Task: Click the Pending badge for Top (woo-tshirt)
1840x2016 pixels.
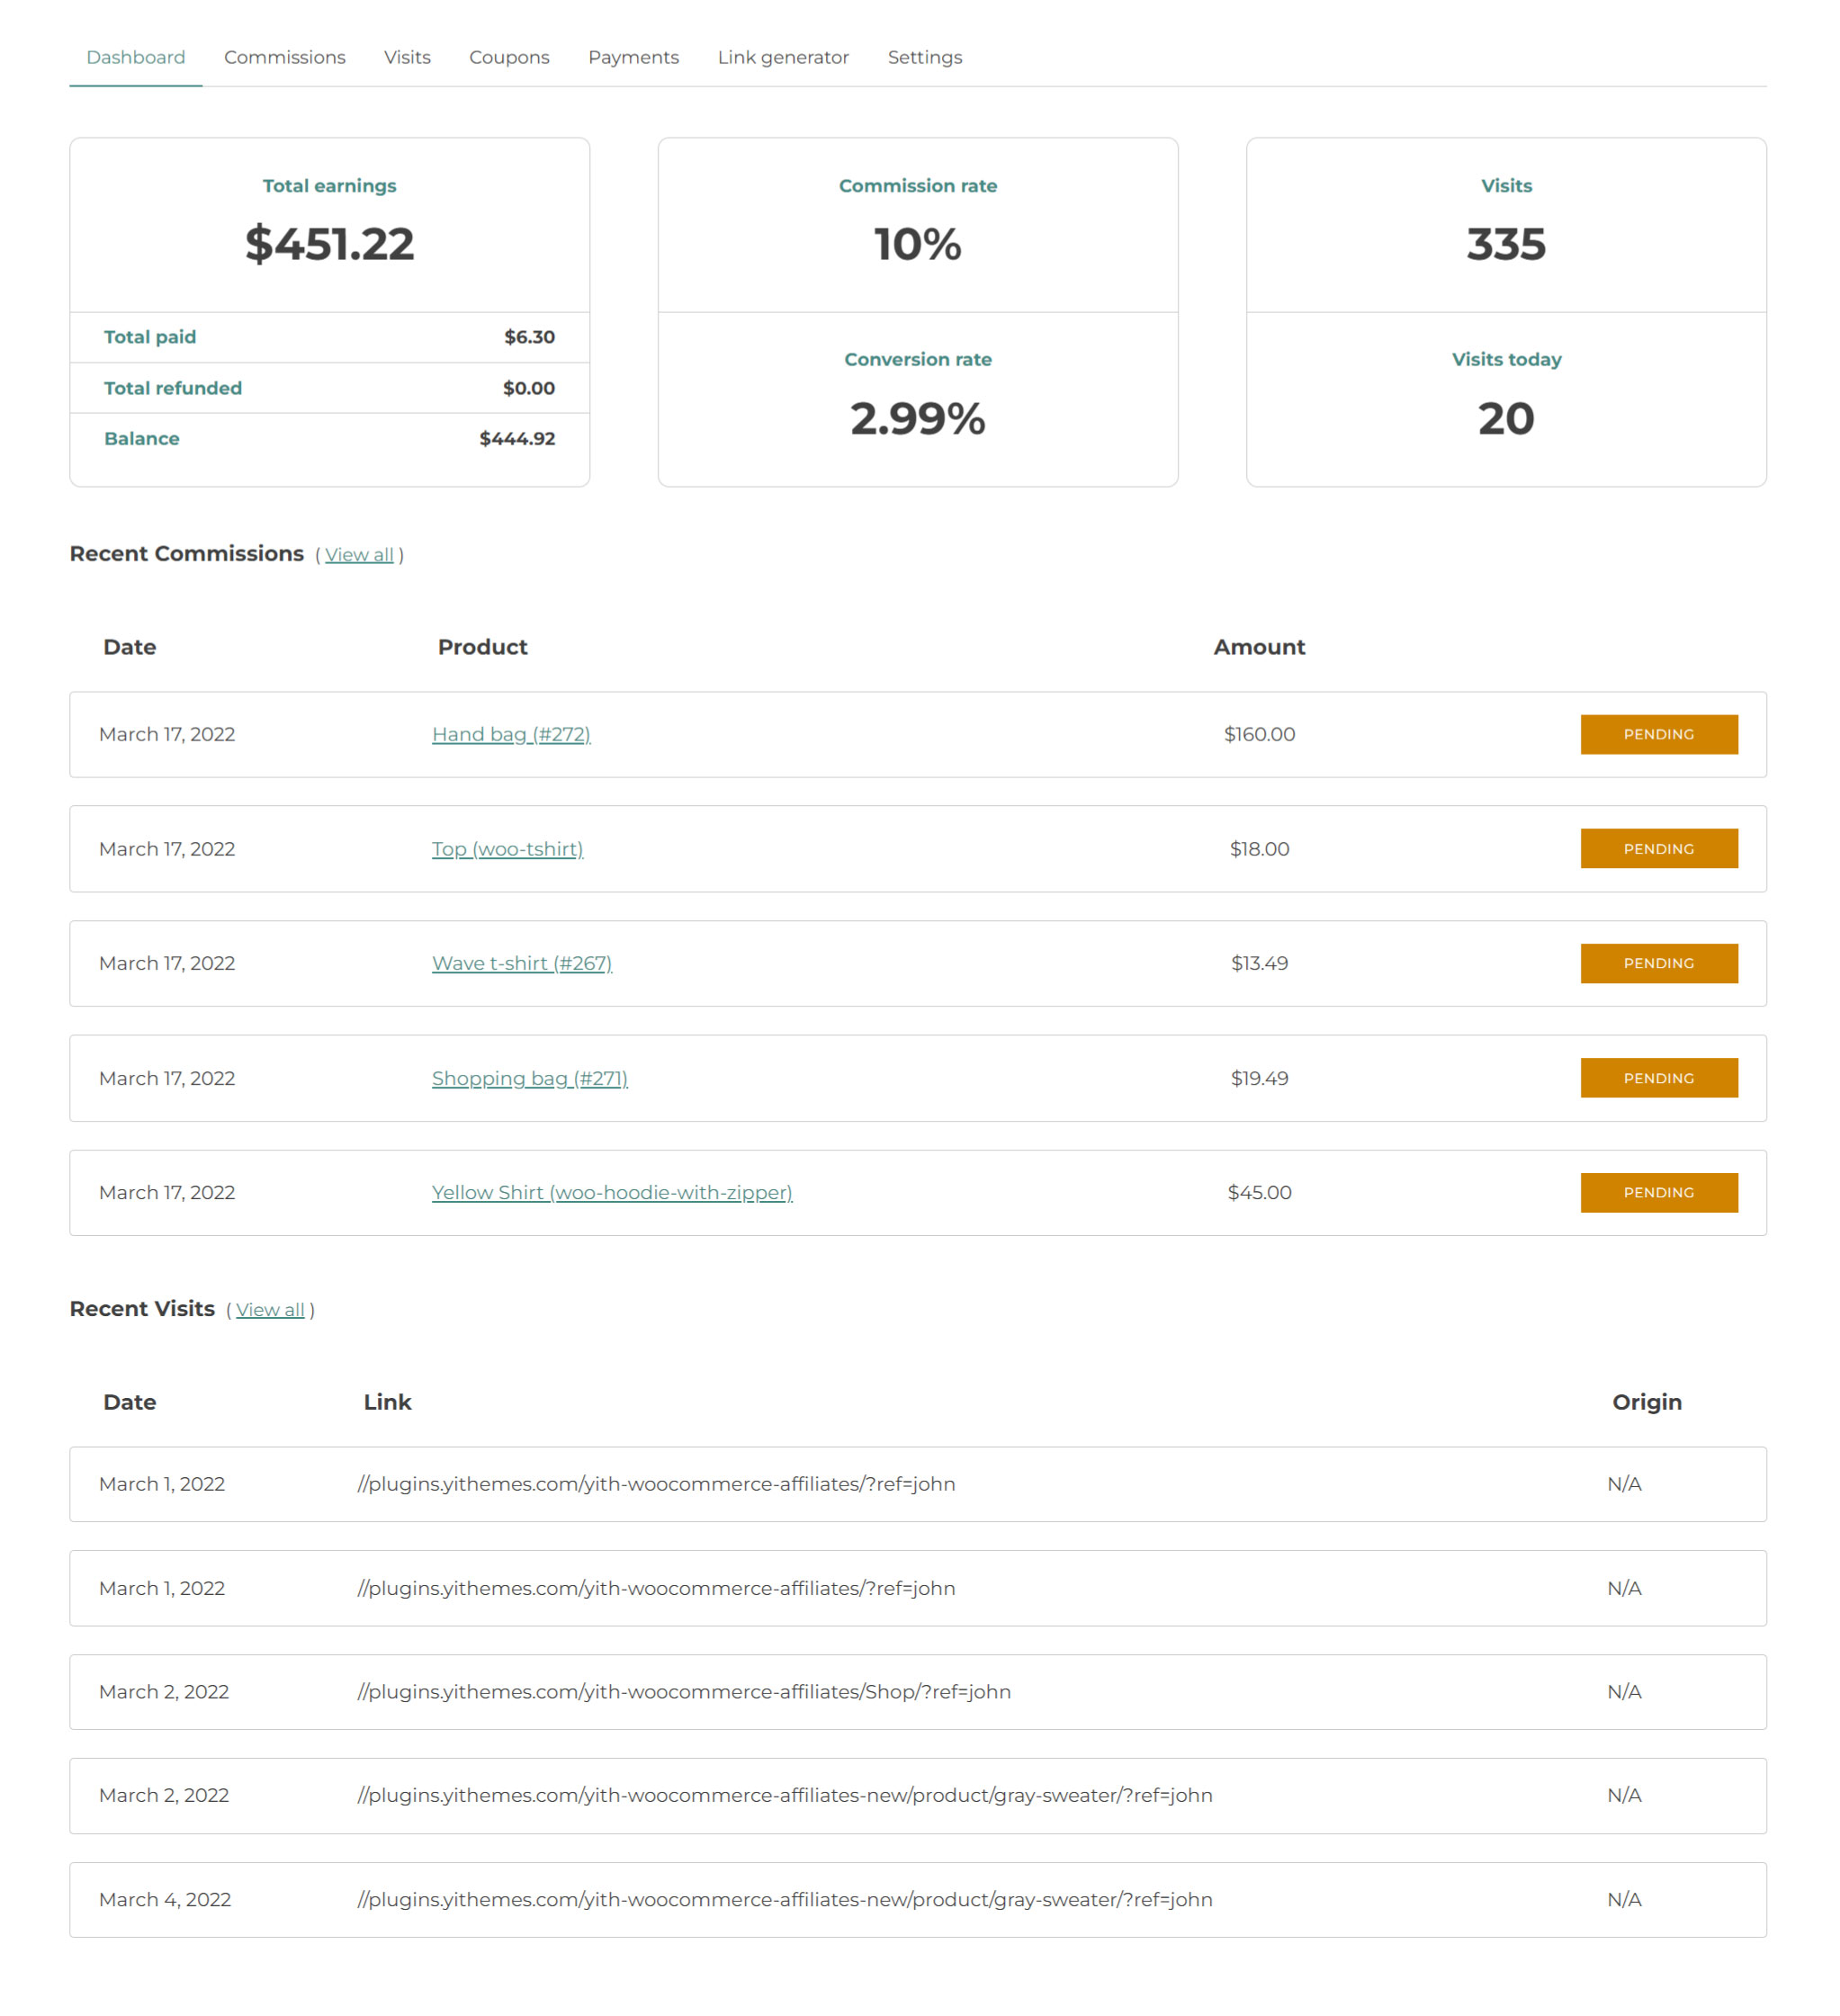Action: tap(1659, 849)
